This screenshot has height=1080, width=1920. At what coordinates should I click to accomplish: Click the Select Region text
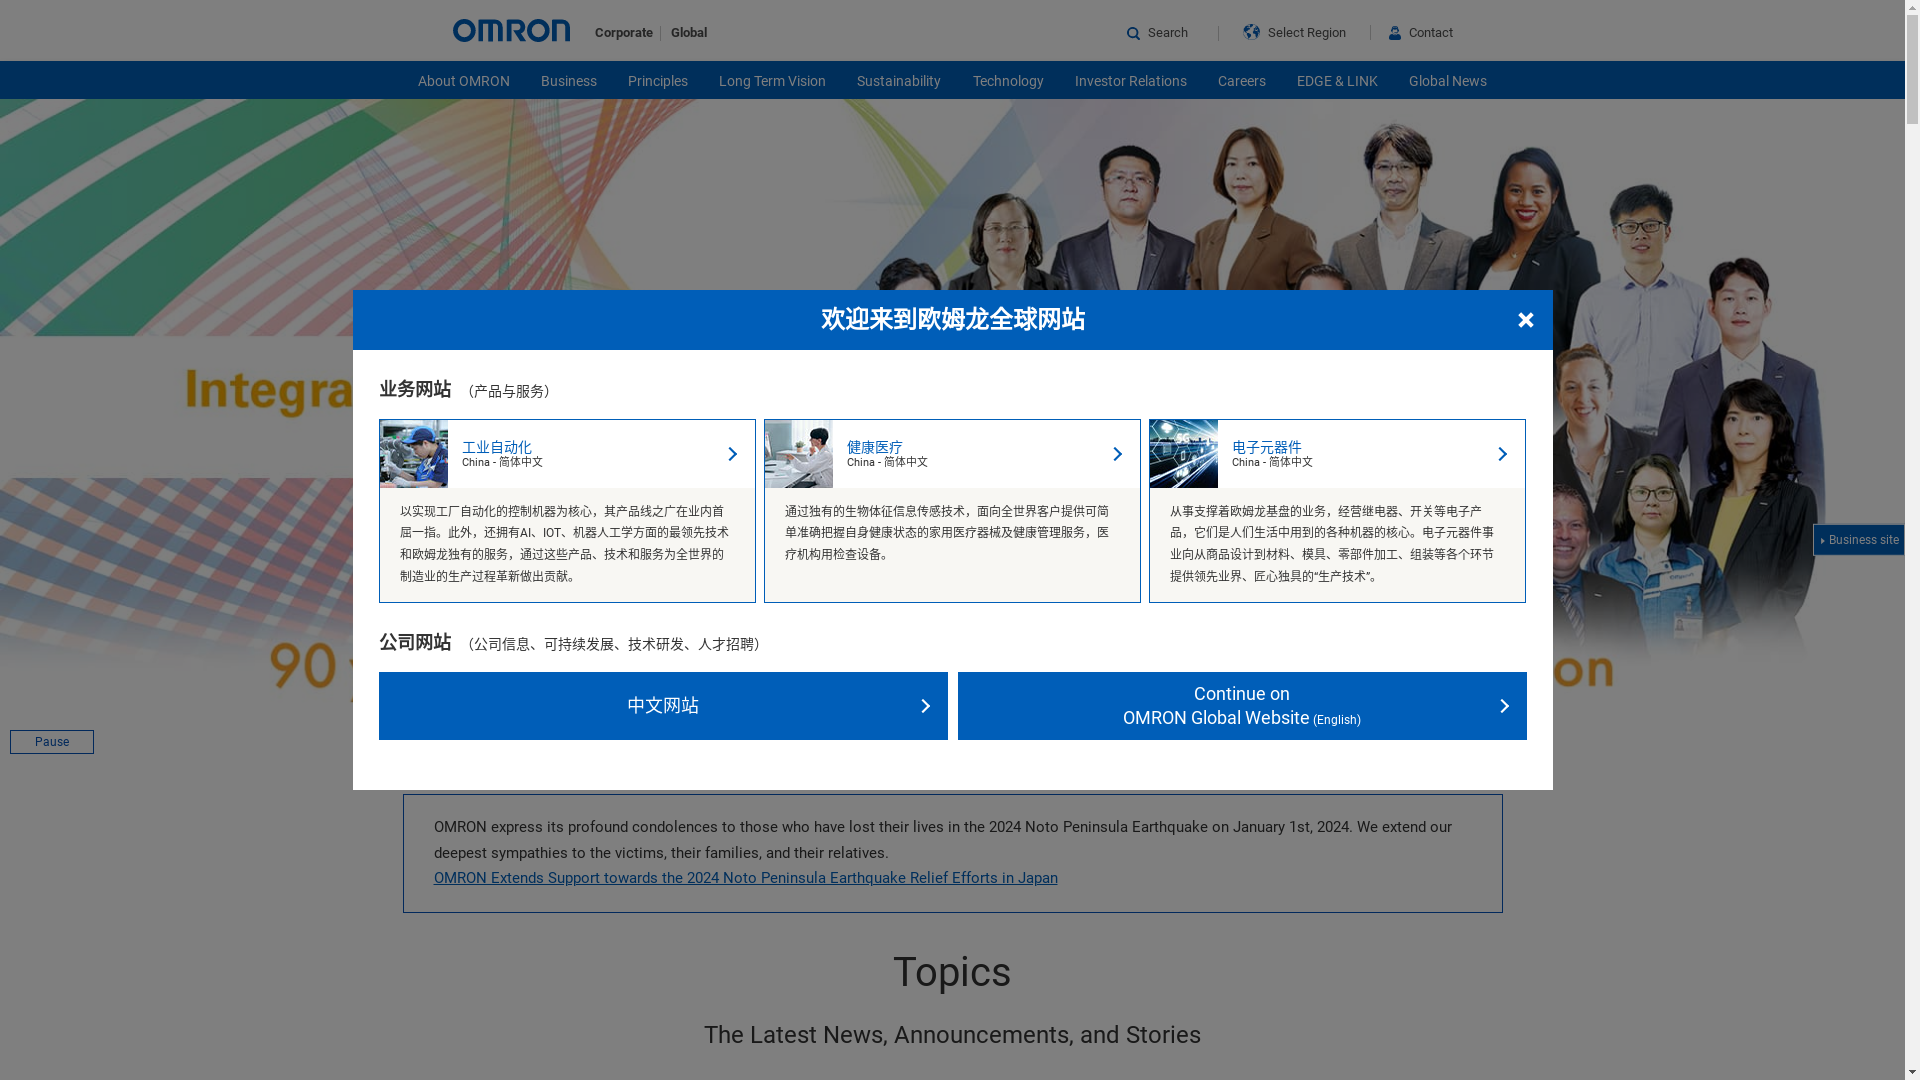(1307, 33)
